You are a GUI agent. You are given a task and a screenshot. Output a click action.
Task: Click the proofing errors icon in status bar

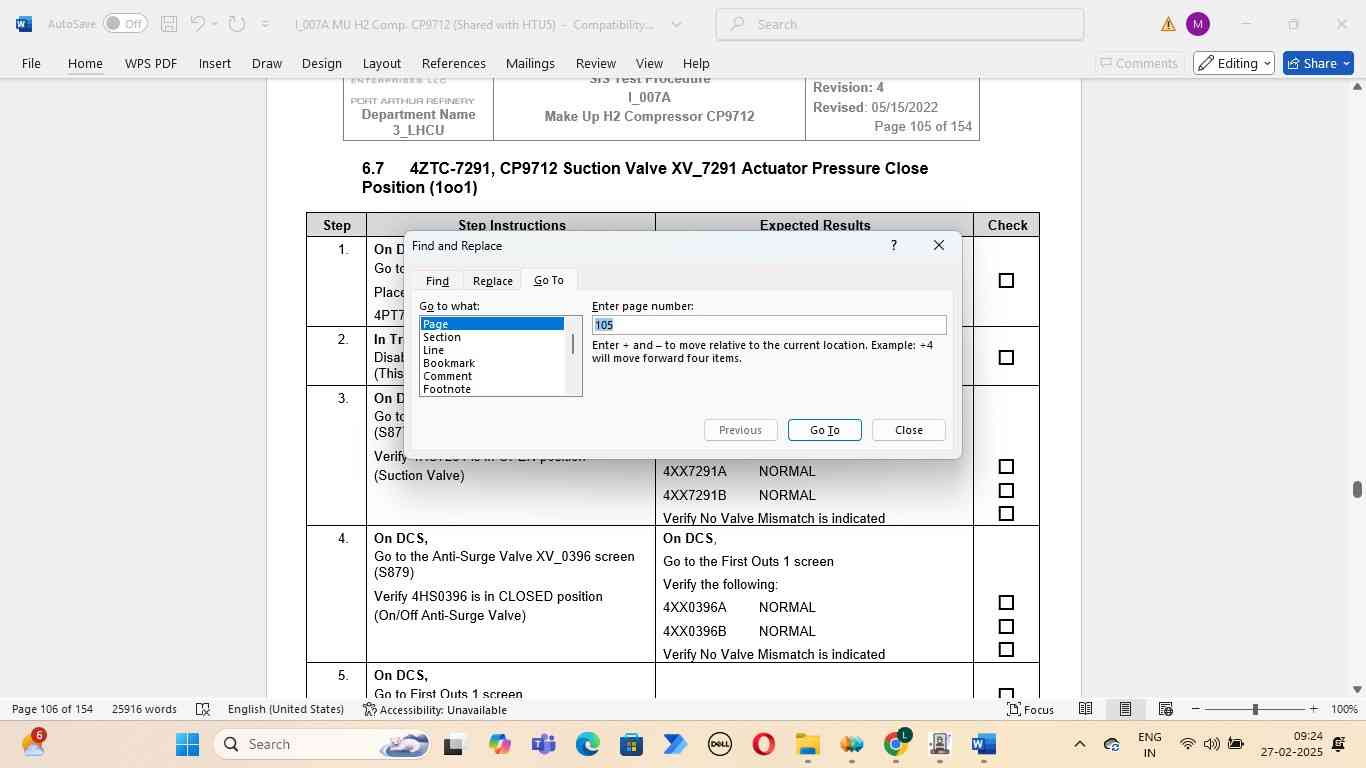[203, 709]
